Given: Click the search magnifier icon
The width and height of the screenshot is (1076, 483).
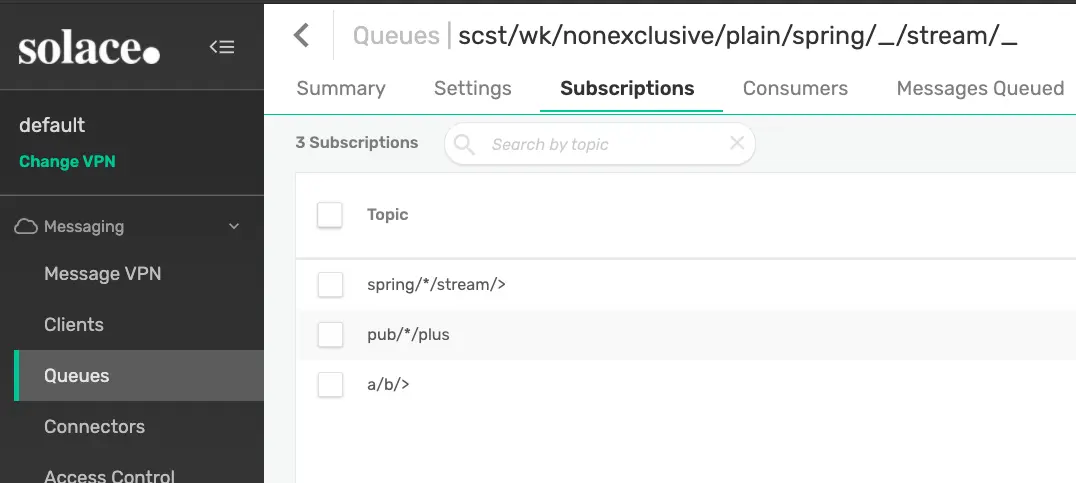Looking at the screenshot, I should [464, 145].
